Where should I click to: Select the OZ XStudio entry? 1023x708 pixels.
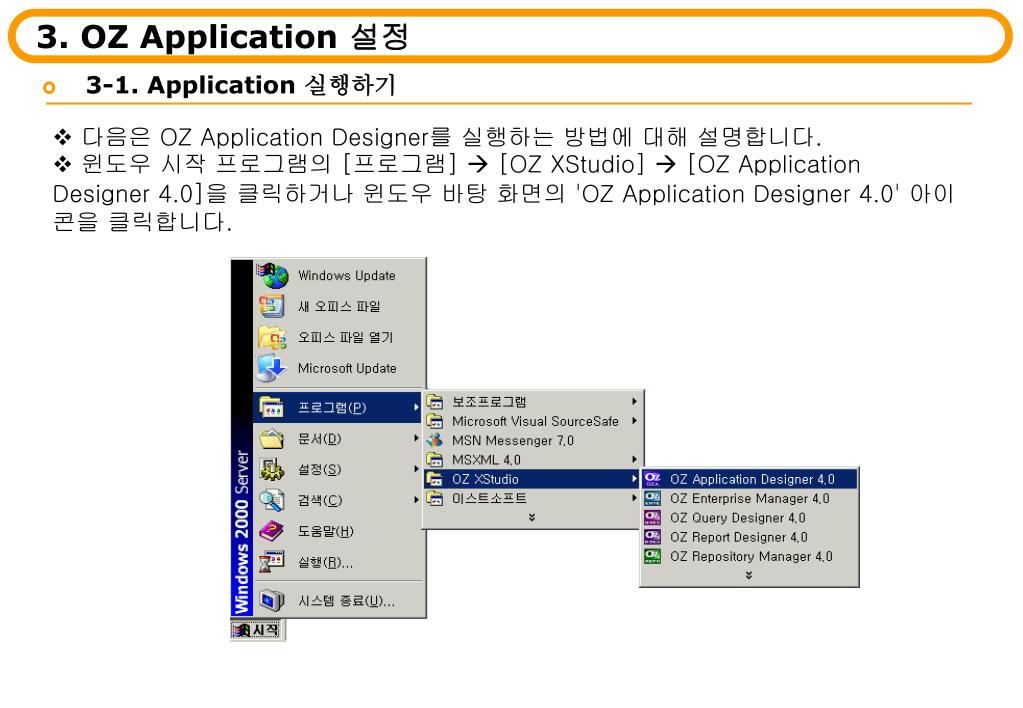pos(532,479)
